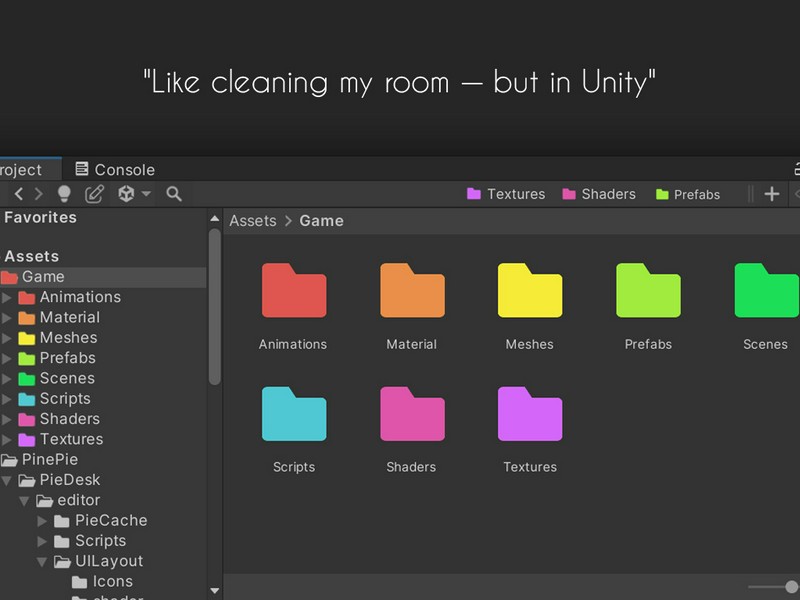Expand the Material folder in the tree
This screenshot has width=800, height=600.
7,318
